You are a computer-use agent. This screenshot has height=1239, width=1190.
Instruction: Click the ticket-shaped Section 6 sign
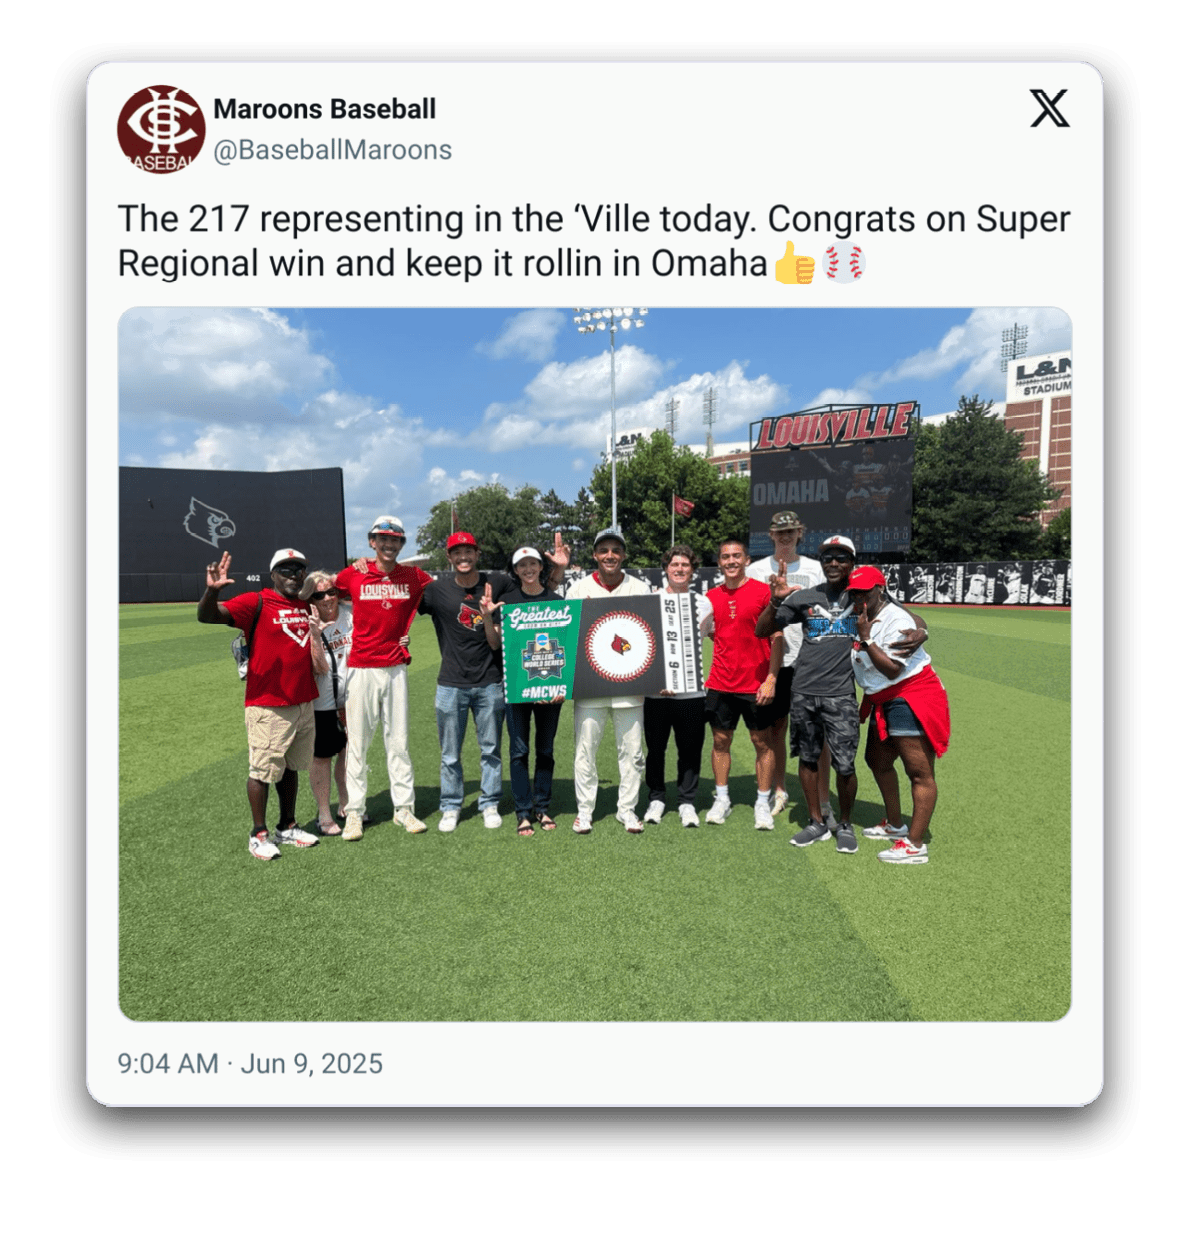(x=680, y=643)
